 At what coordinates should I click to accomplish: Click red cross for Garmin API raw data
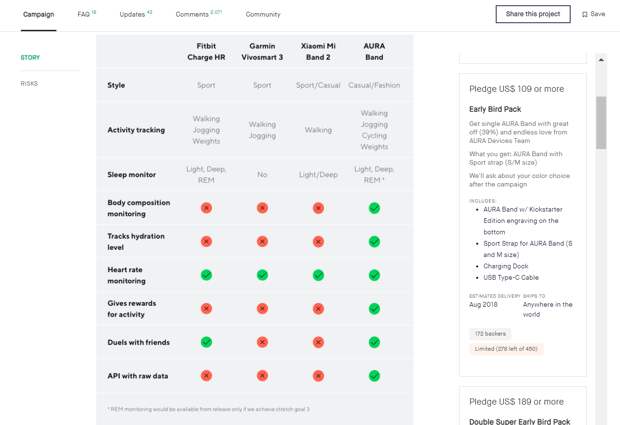tap(262, 376)
